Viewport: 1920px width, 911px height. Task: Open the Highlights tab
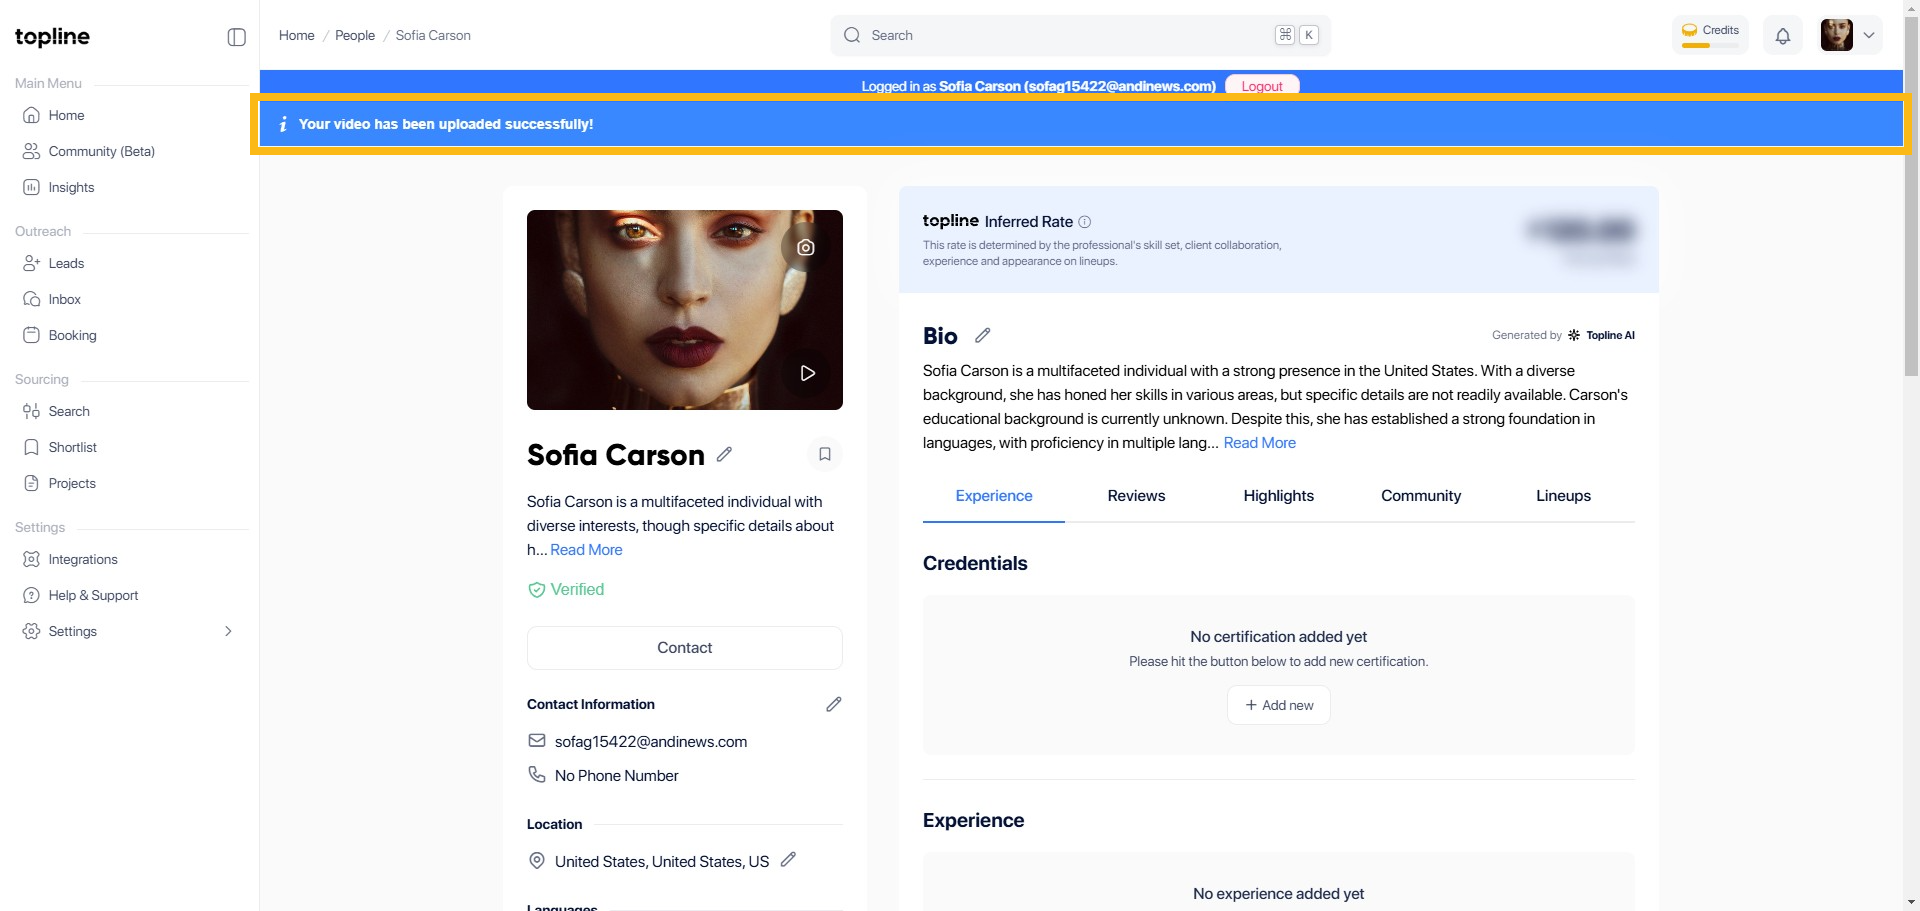(1278, 496)
